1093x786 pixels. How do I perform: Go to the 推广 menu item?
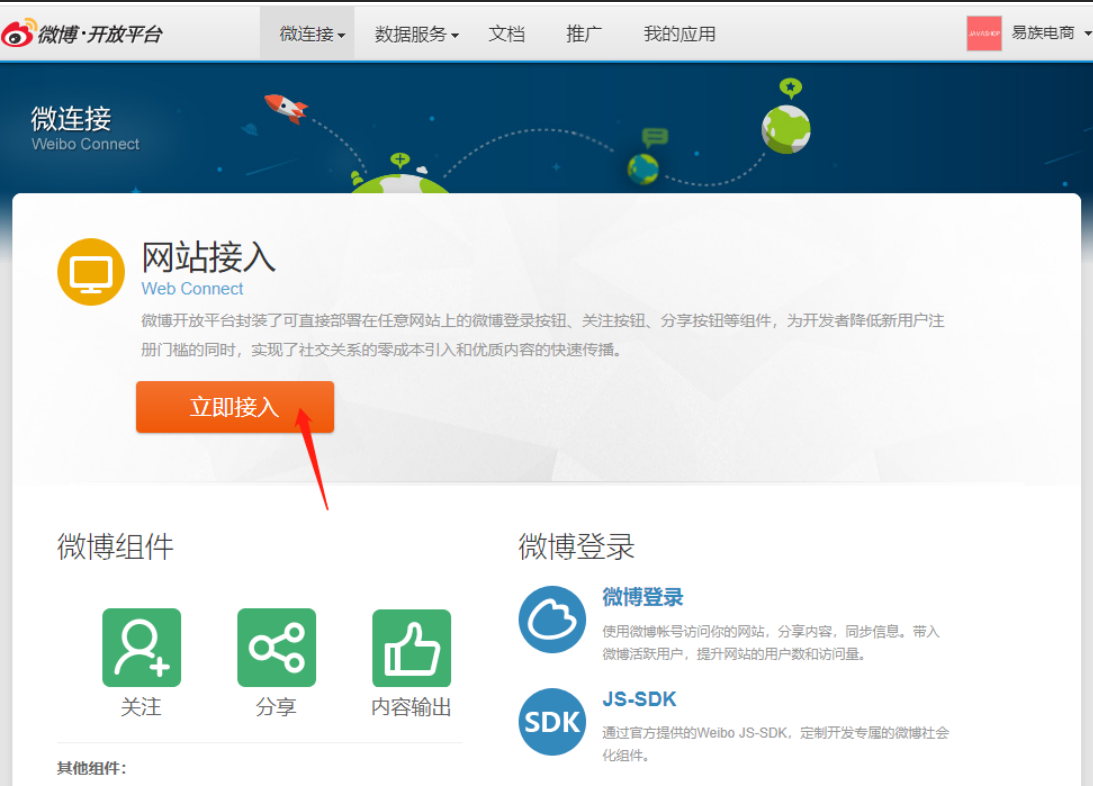pos(584,34)
